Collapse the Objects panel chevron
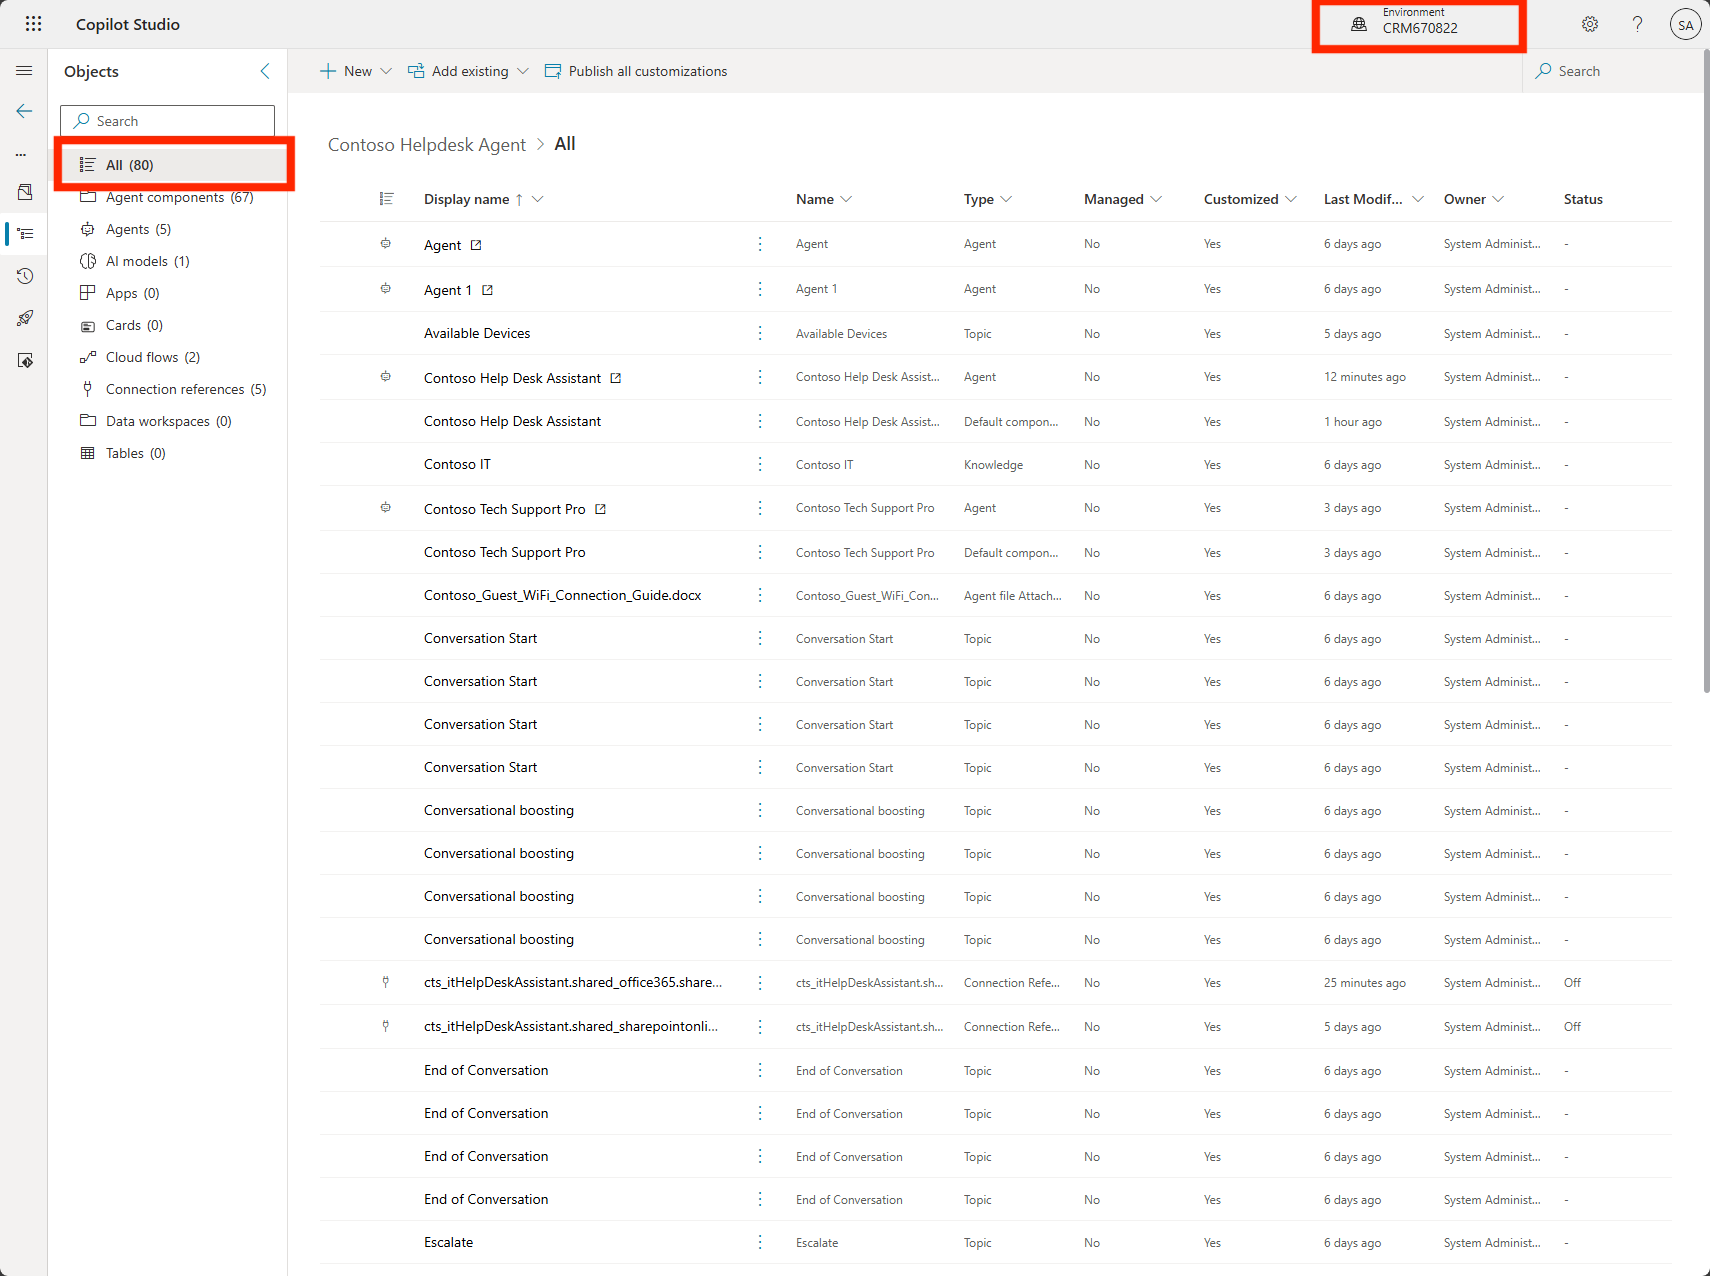Screen dimensions: 1710x1276 click(265, 71)
